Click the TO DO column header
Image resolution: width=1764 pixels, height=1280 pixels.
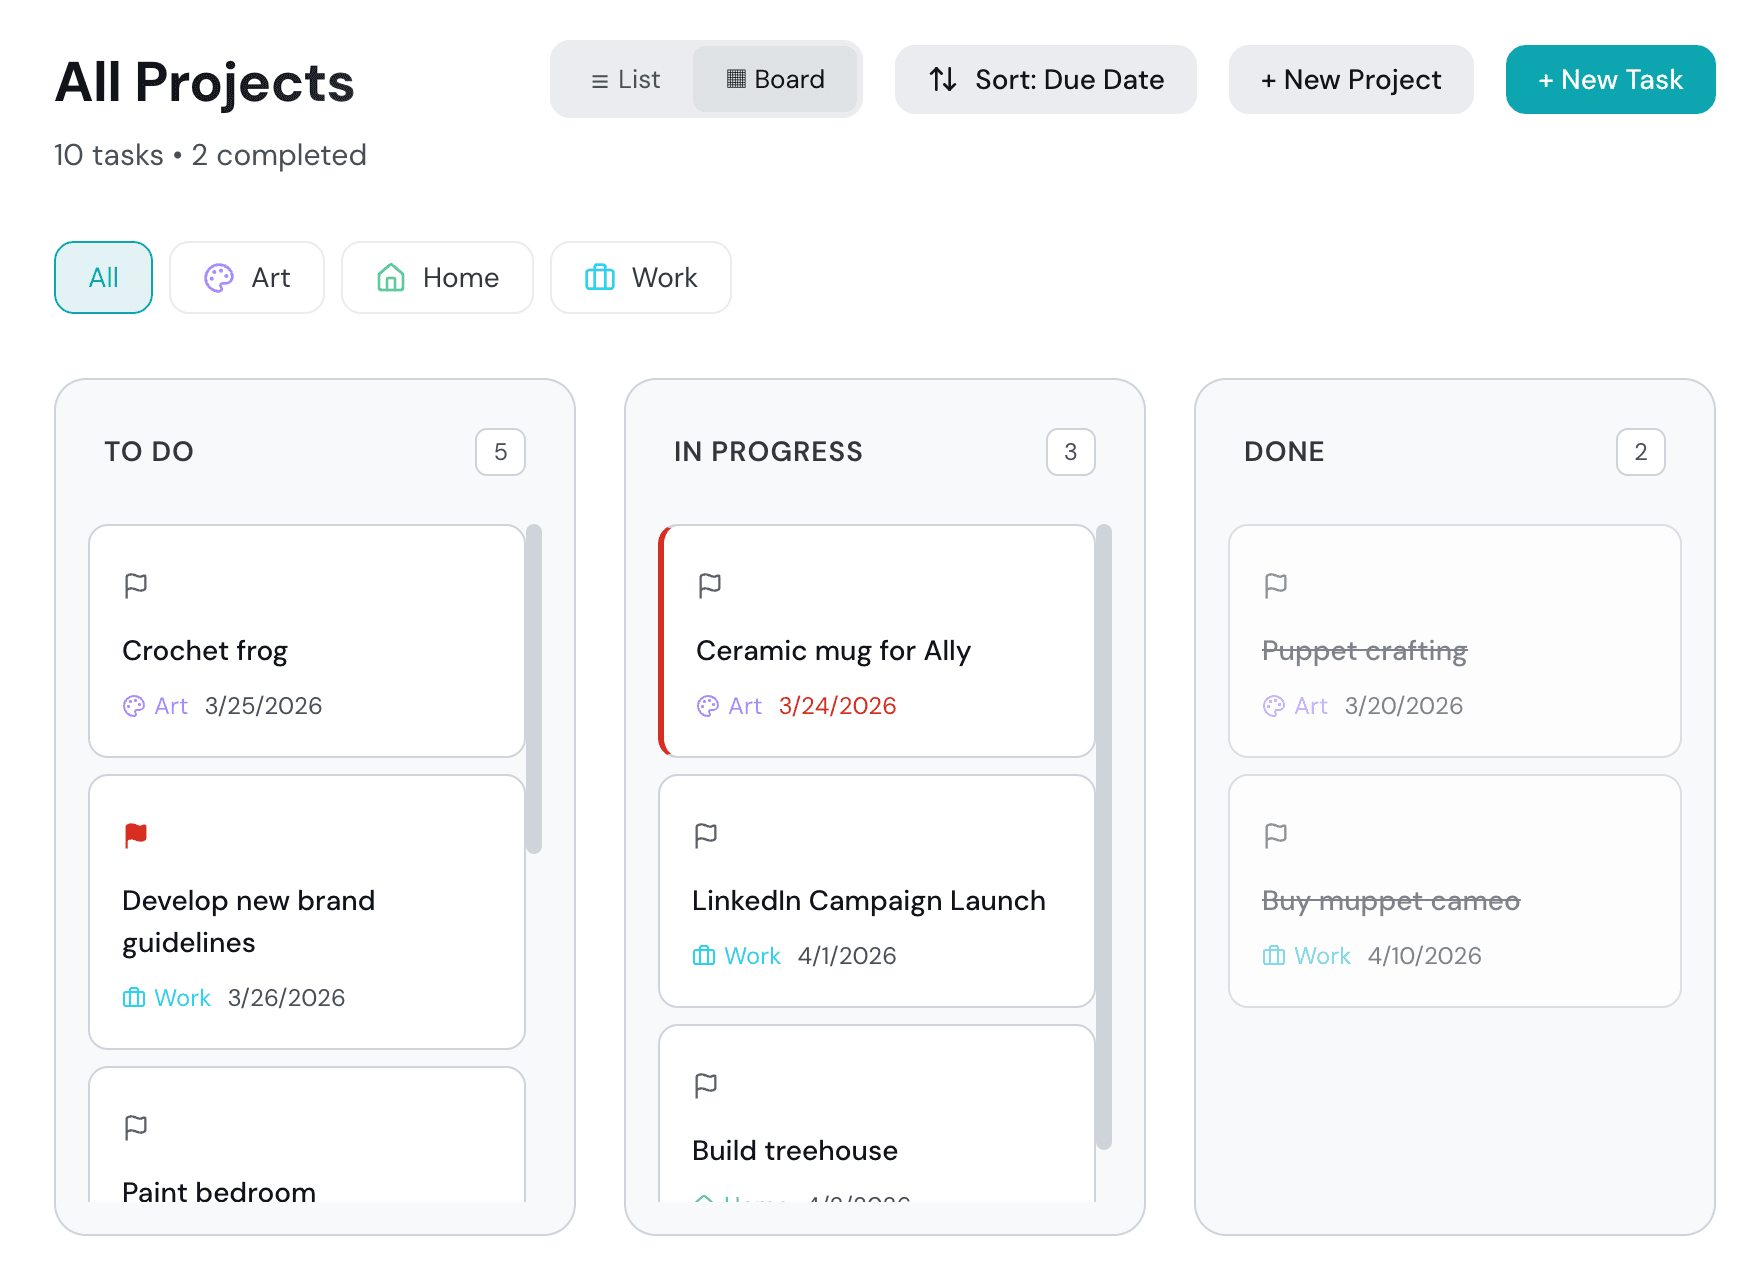tap(149, 451)
